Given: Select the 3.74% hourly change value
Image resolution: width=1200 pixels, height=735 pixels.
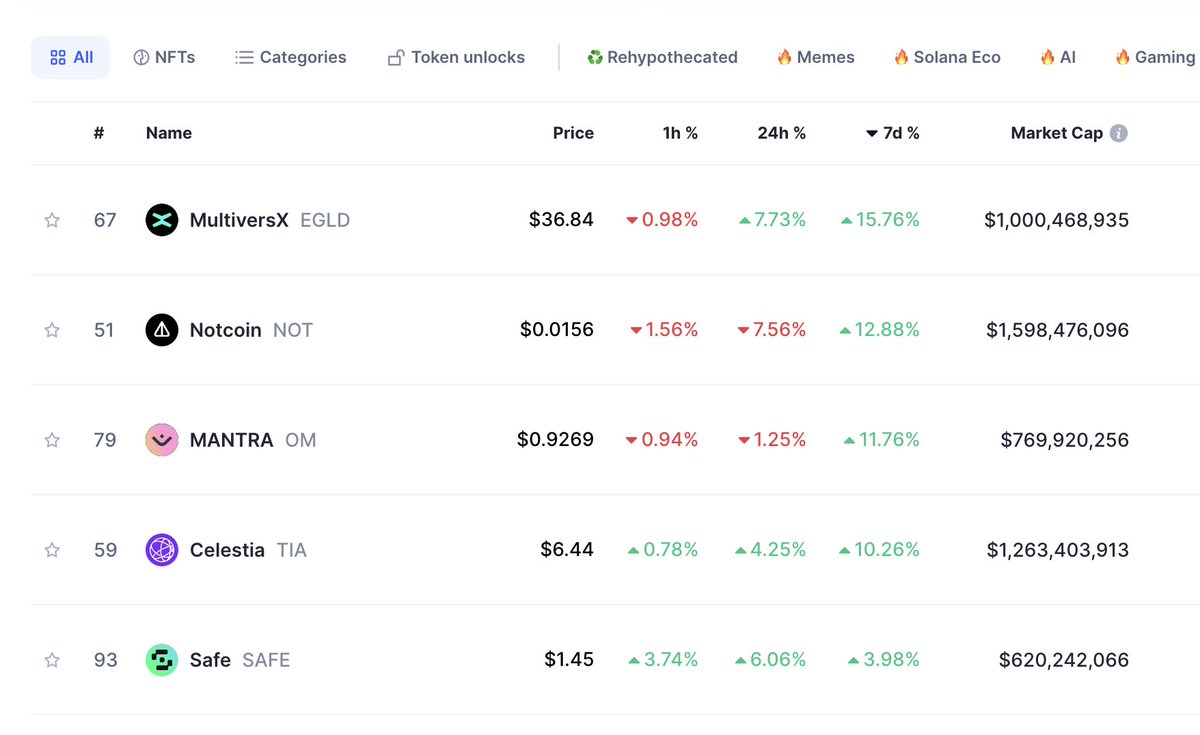Looking at the screenshot, I should (663, 660).
